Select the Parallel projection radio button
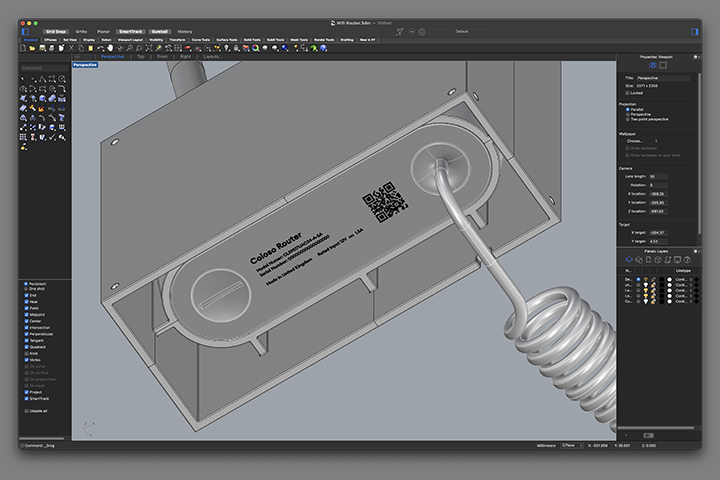The width and height of the screenshot is (720, 480). click(628, 109)
